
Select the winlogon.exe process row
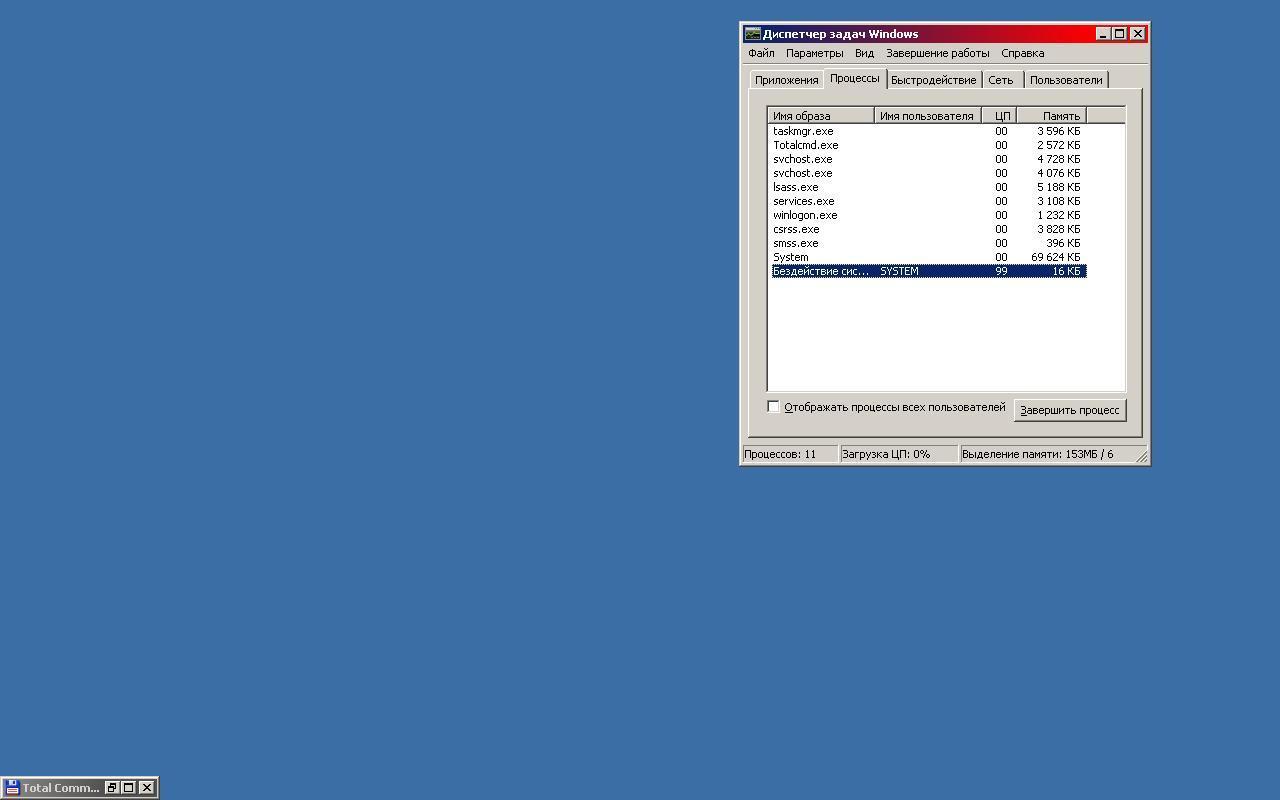pos(928,215)
